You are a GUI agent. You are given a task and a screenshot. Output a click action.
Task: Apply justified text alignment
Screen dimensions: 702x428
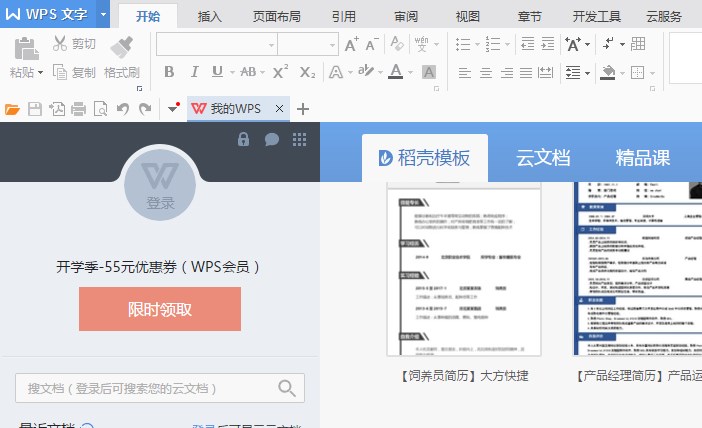[526, 73]
